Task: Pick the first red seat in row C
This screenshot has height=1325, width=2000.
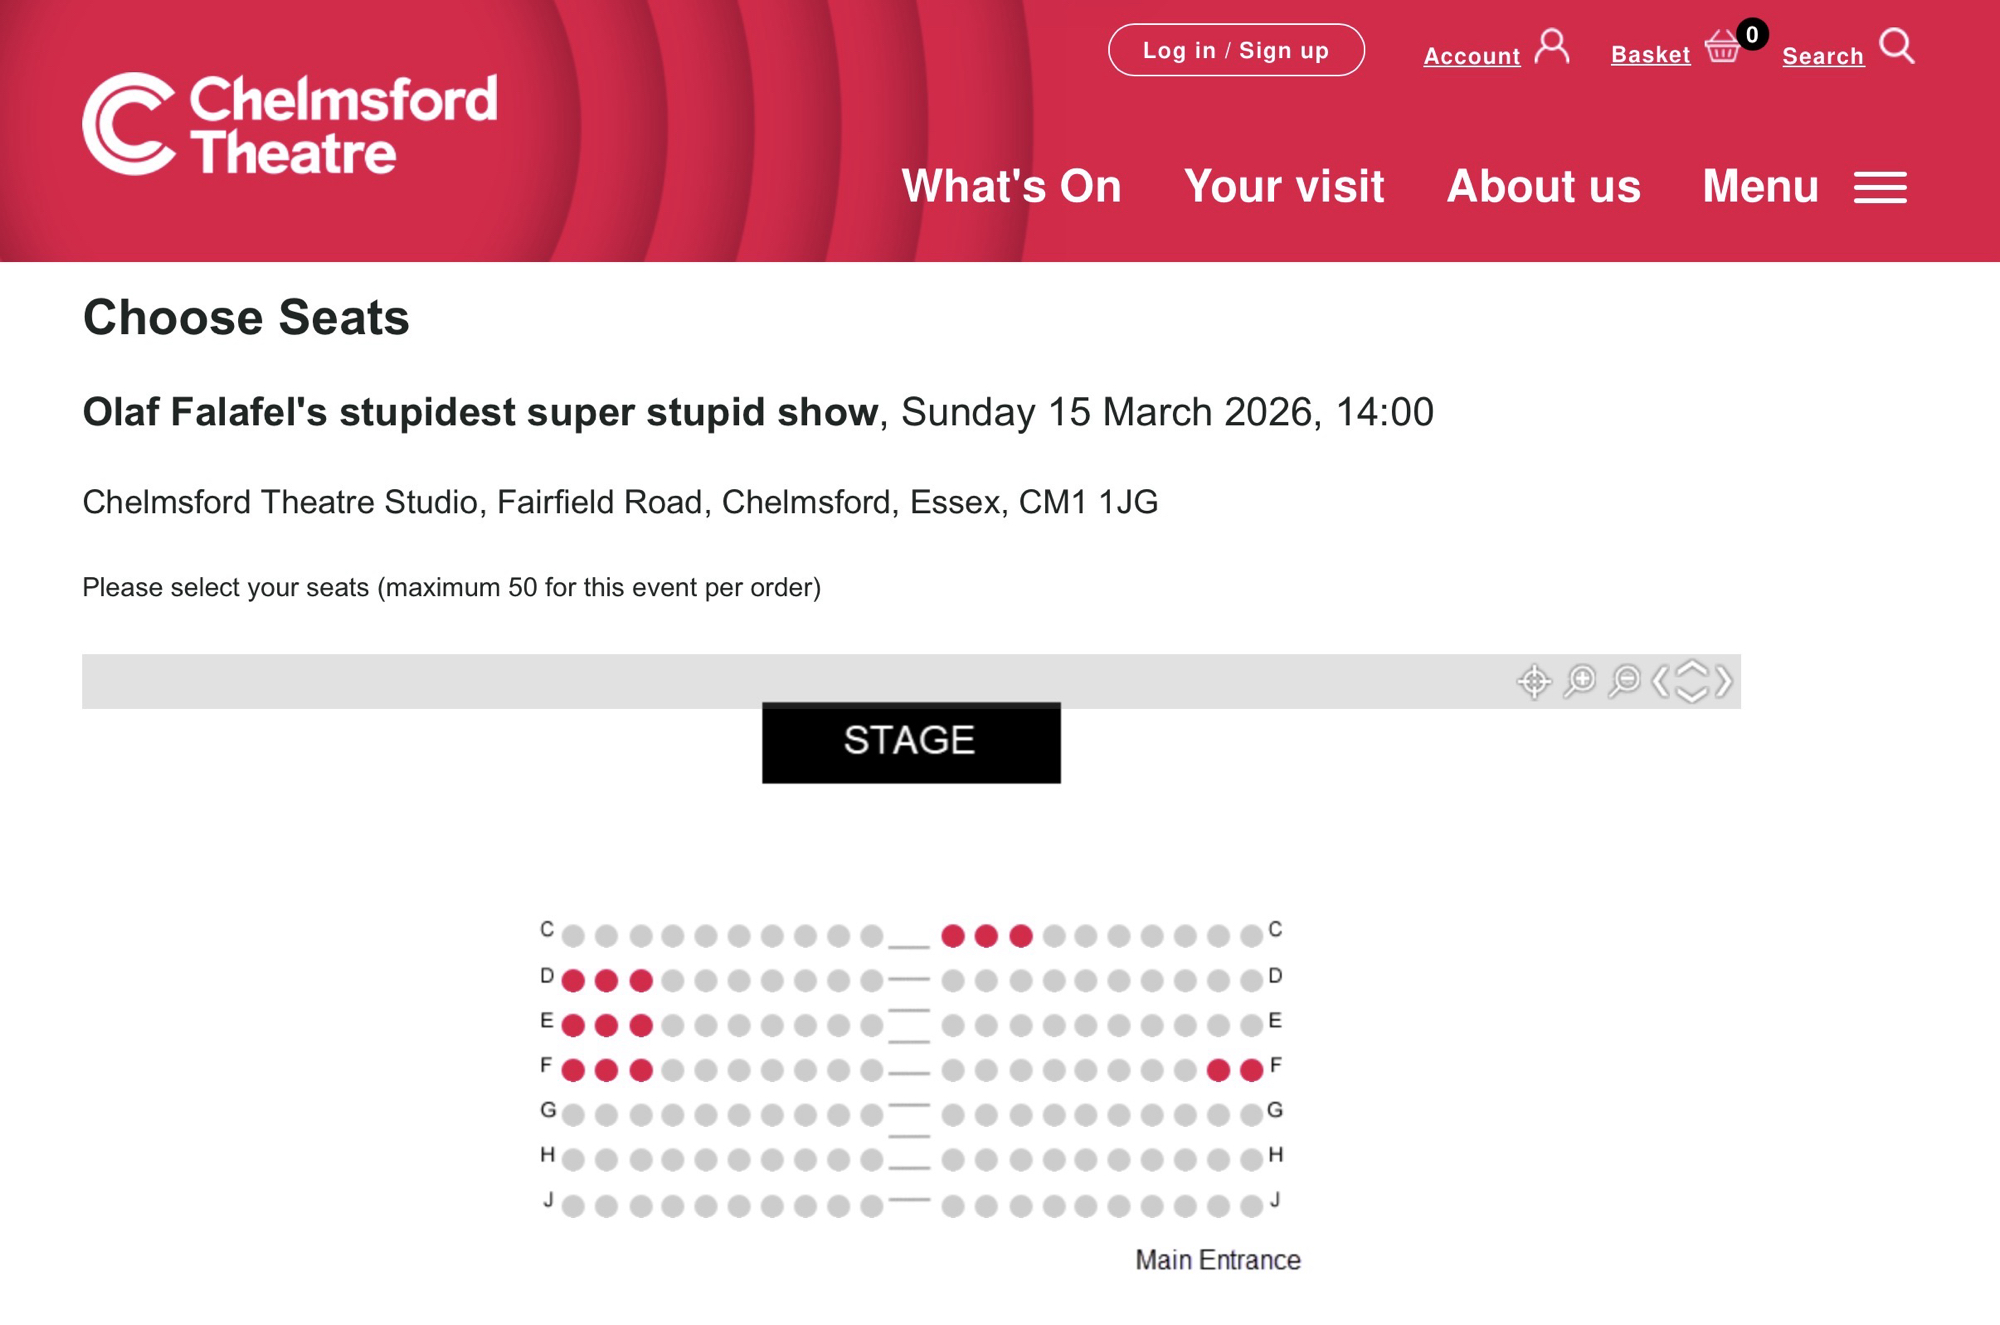Action: [x=953, y=936]
